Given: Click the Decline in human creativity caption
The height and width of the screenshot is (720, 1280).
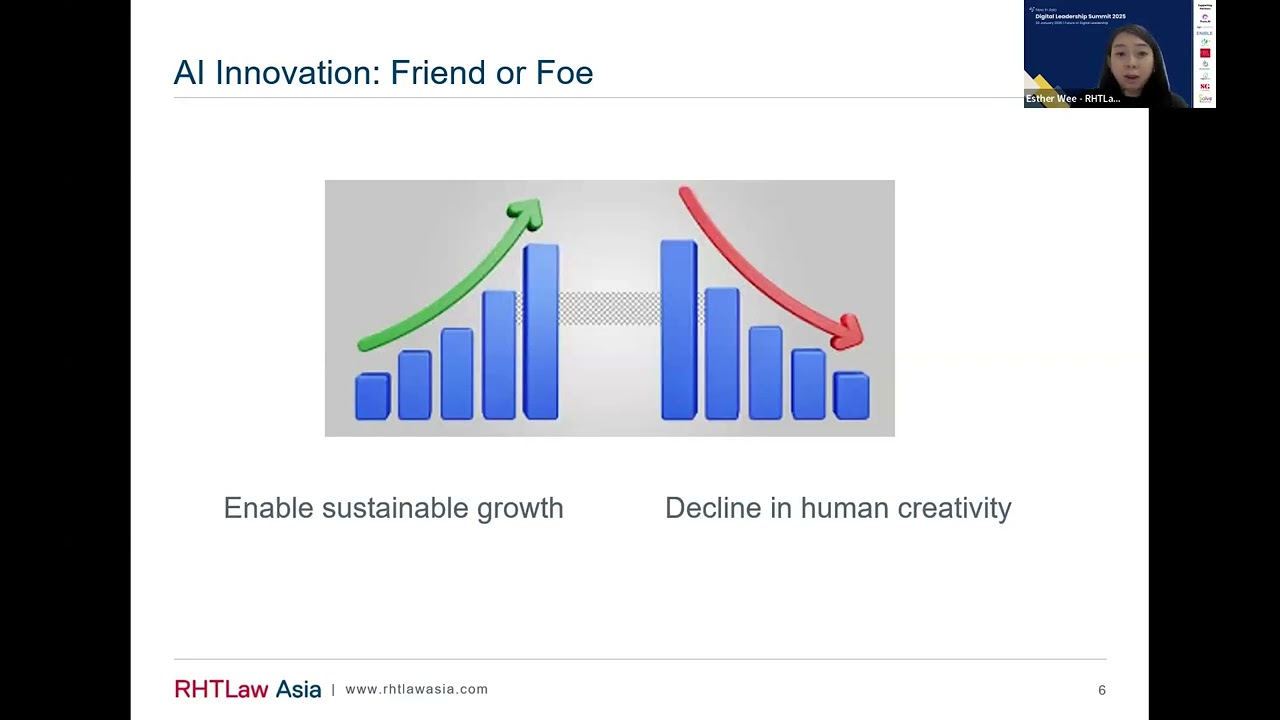Looking at the screenshot, I should click(838, 508).
